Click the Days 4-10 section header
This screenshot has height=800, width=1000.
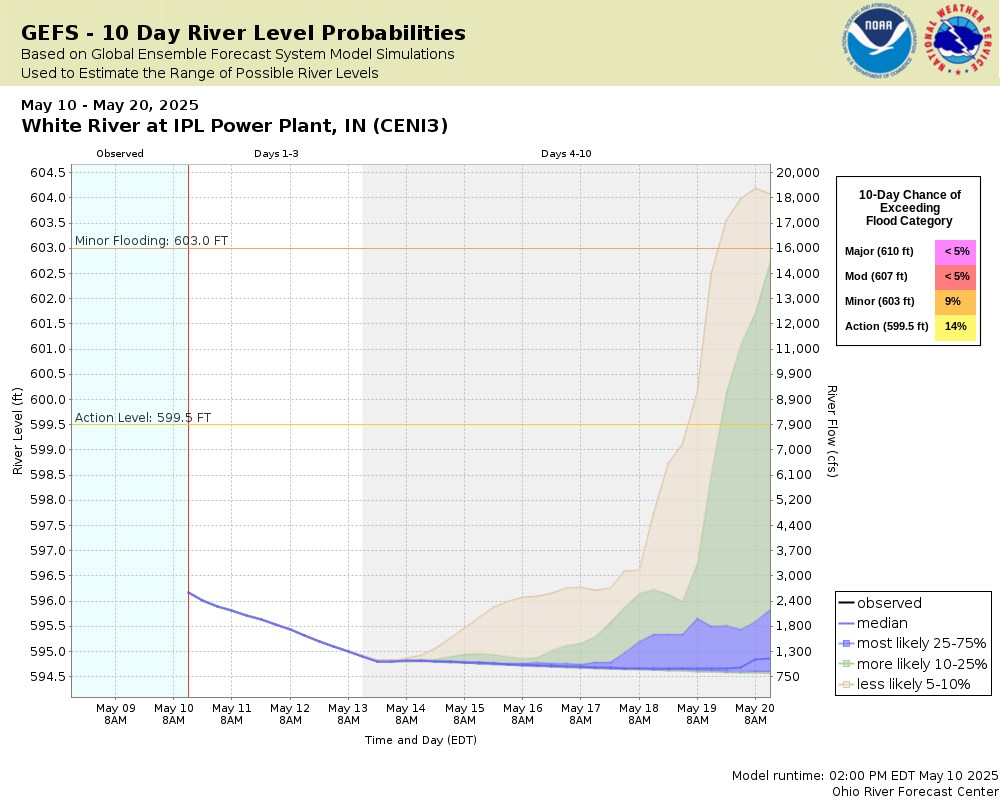(566, 154)
